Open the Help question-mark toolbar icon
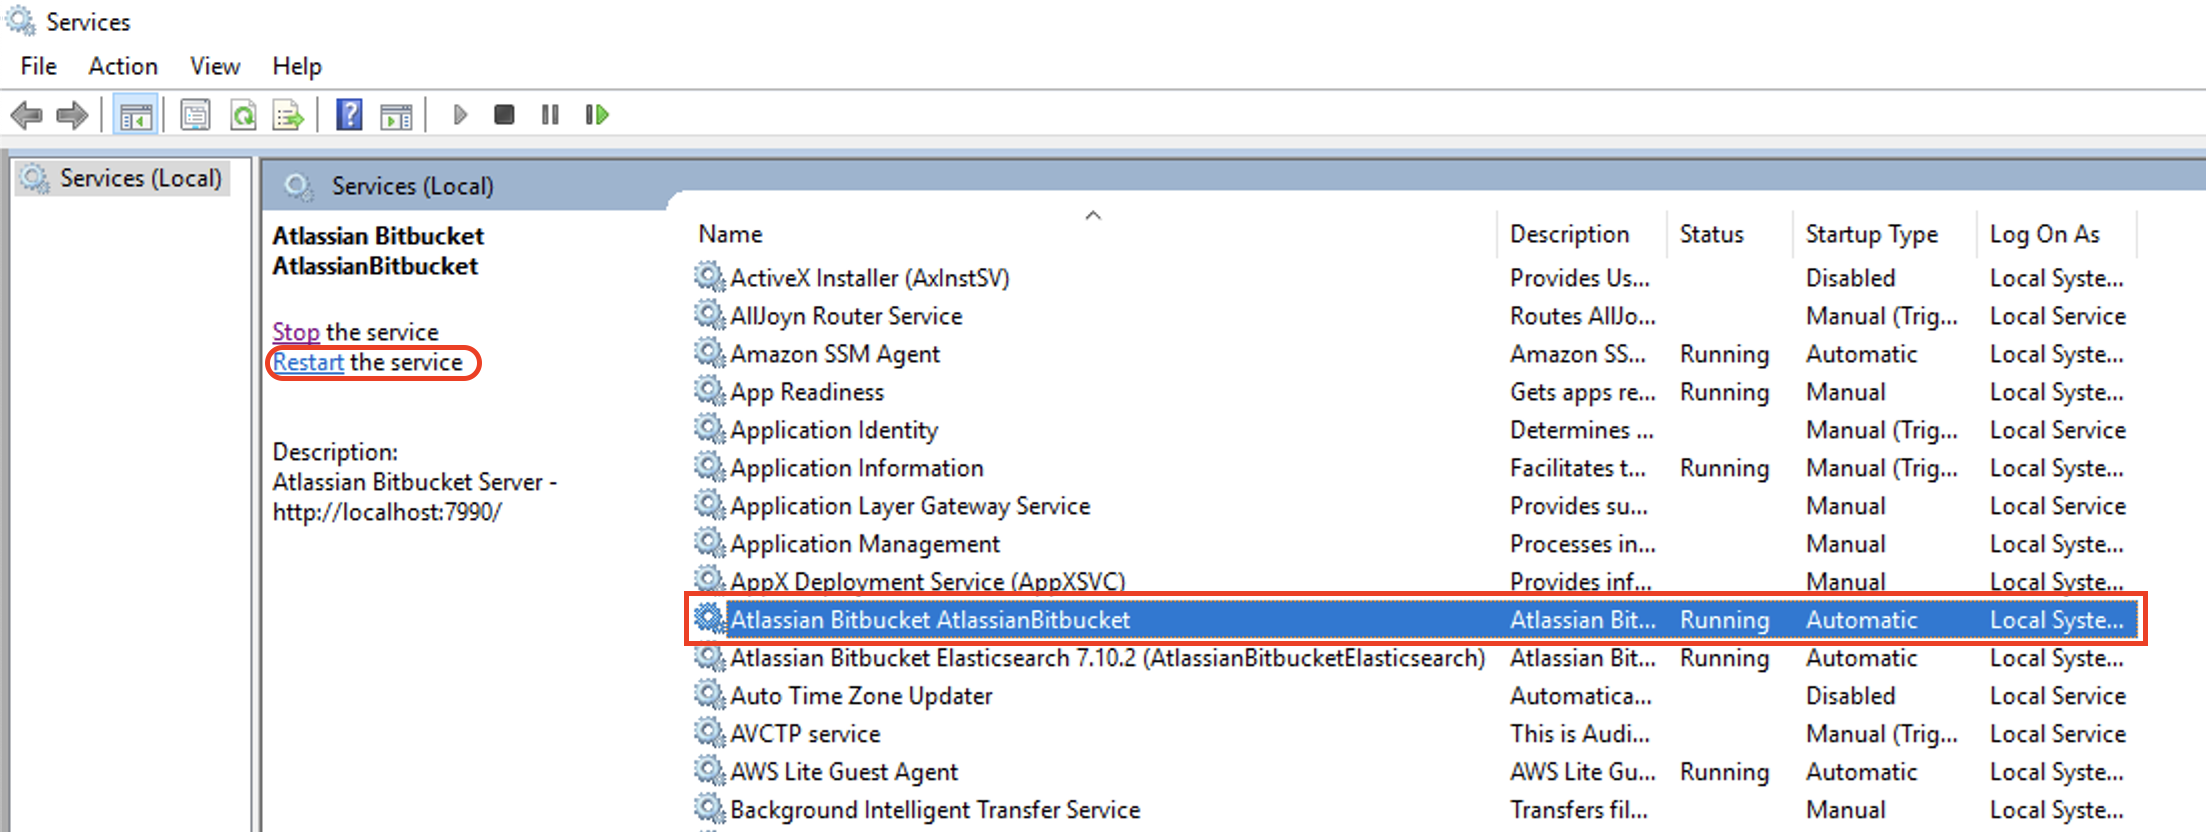 point(349,115)
